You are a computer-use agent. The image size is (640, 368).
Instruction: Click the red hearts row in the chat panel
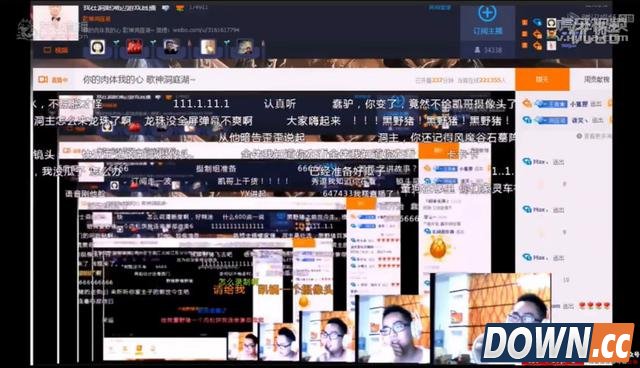[x=594, y=306]
